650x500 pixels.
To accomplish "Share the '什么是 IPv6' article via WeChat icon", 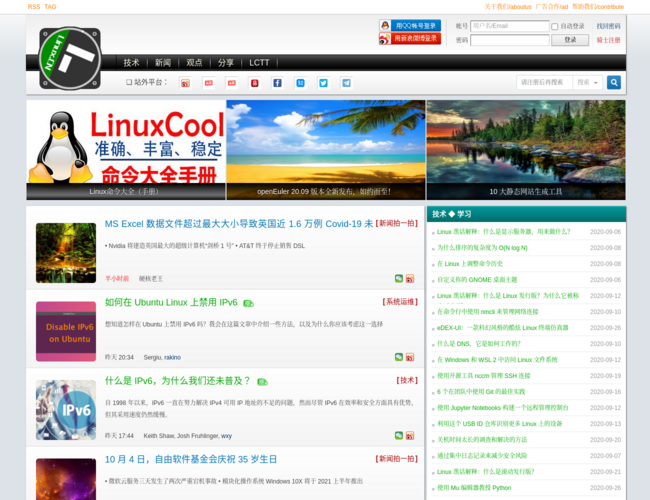I will (399, 435).
